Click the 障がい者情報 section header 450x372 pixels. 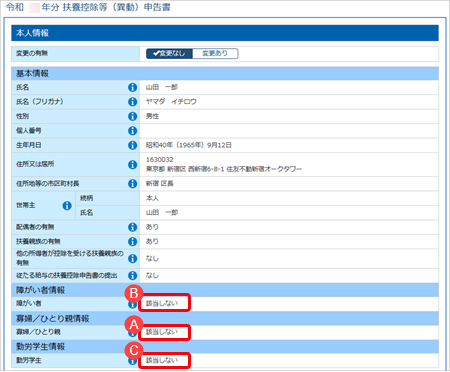click(225, 290)
